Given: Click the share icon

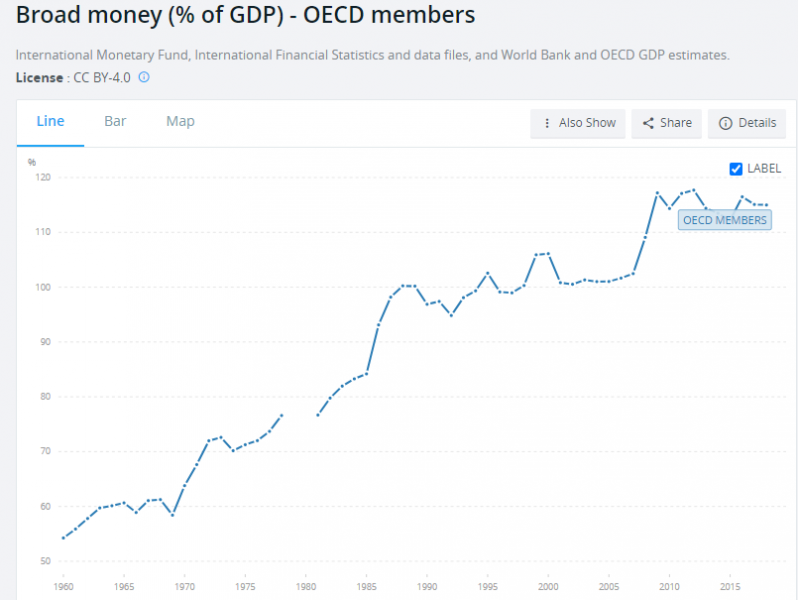Looking at the screenshot, I should pos(648,123).
